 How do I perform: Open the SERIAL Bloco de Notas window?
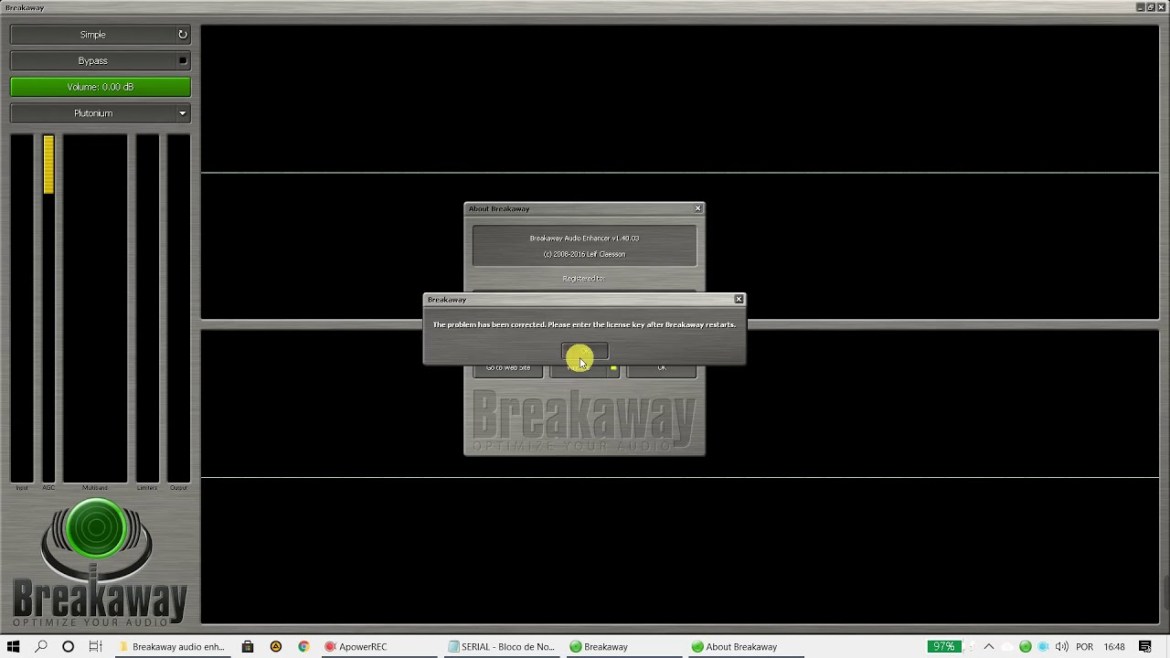[x=501, y=647]
